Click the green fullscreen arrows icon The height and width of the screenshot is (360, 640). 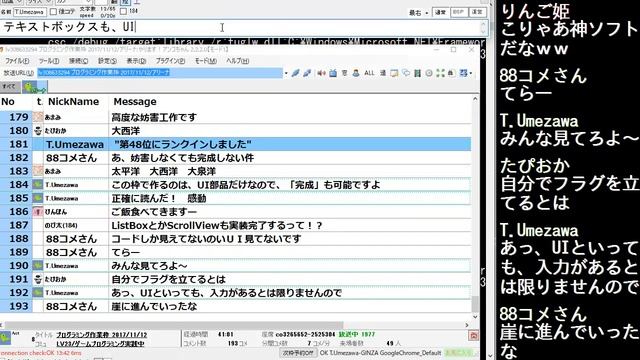440,73
